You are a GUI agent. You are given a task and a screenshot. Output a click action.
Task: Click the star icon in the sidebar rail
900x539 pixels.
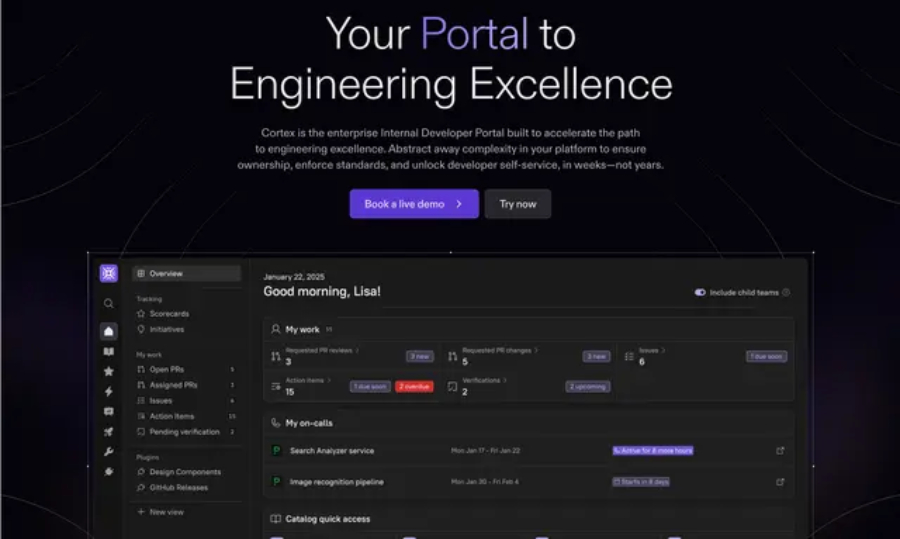tap(108, 371)
